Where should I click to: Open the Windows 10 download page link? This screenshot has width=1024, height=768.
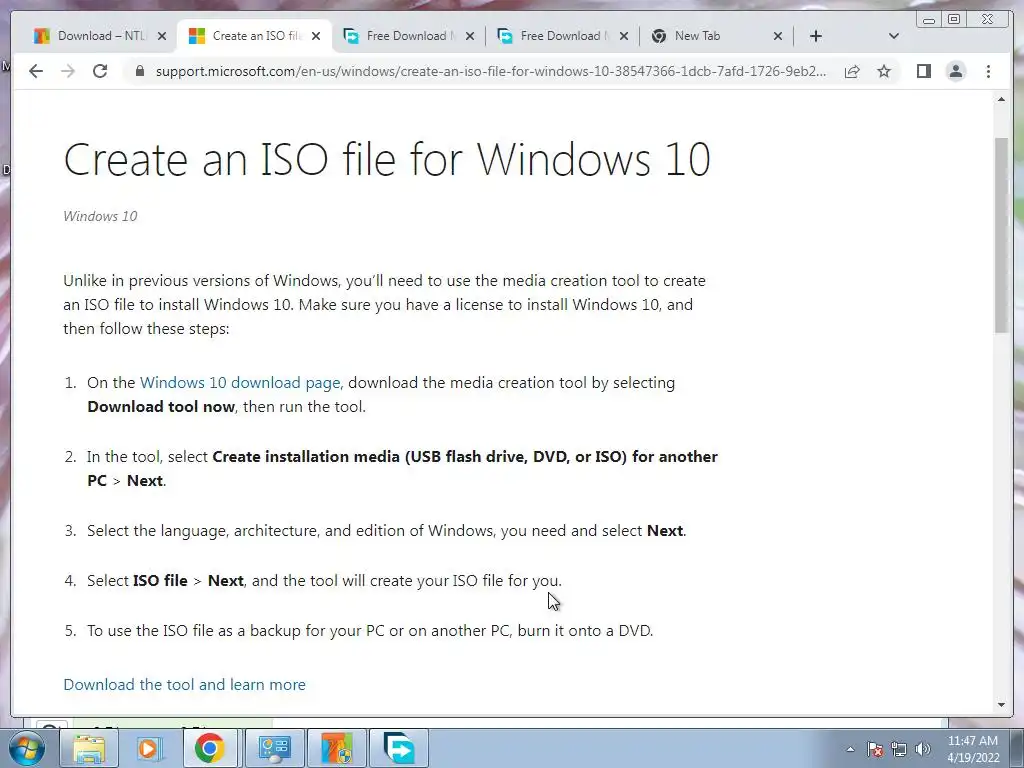(240, 383)
